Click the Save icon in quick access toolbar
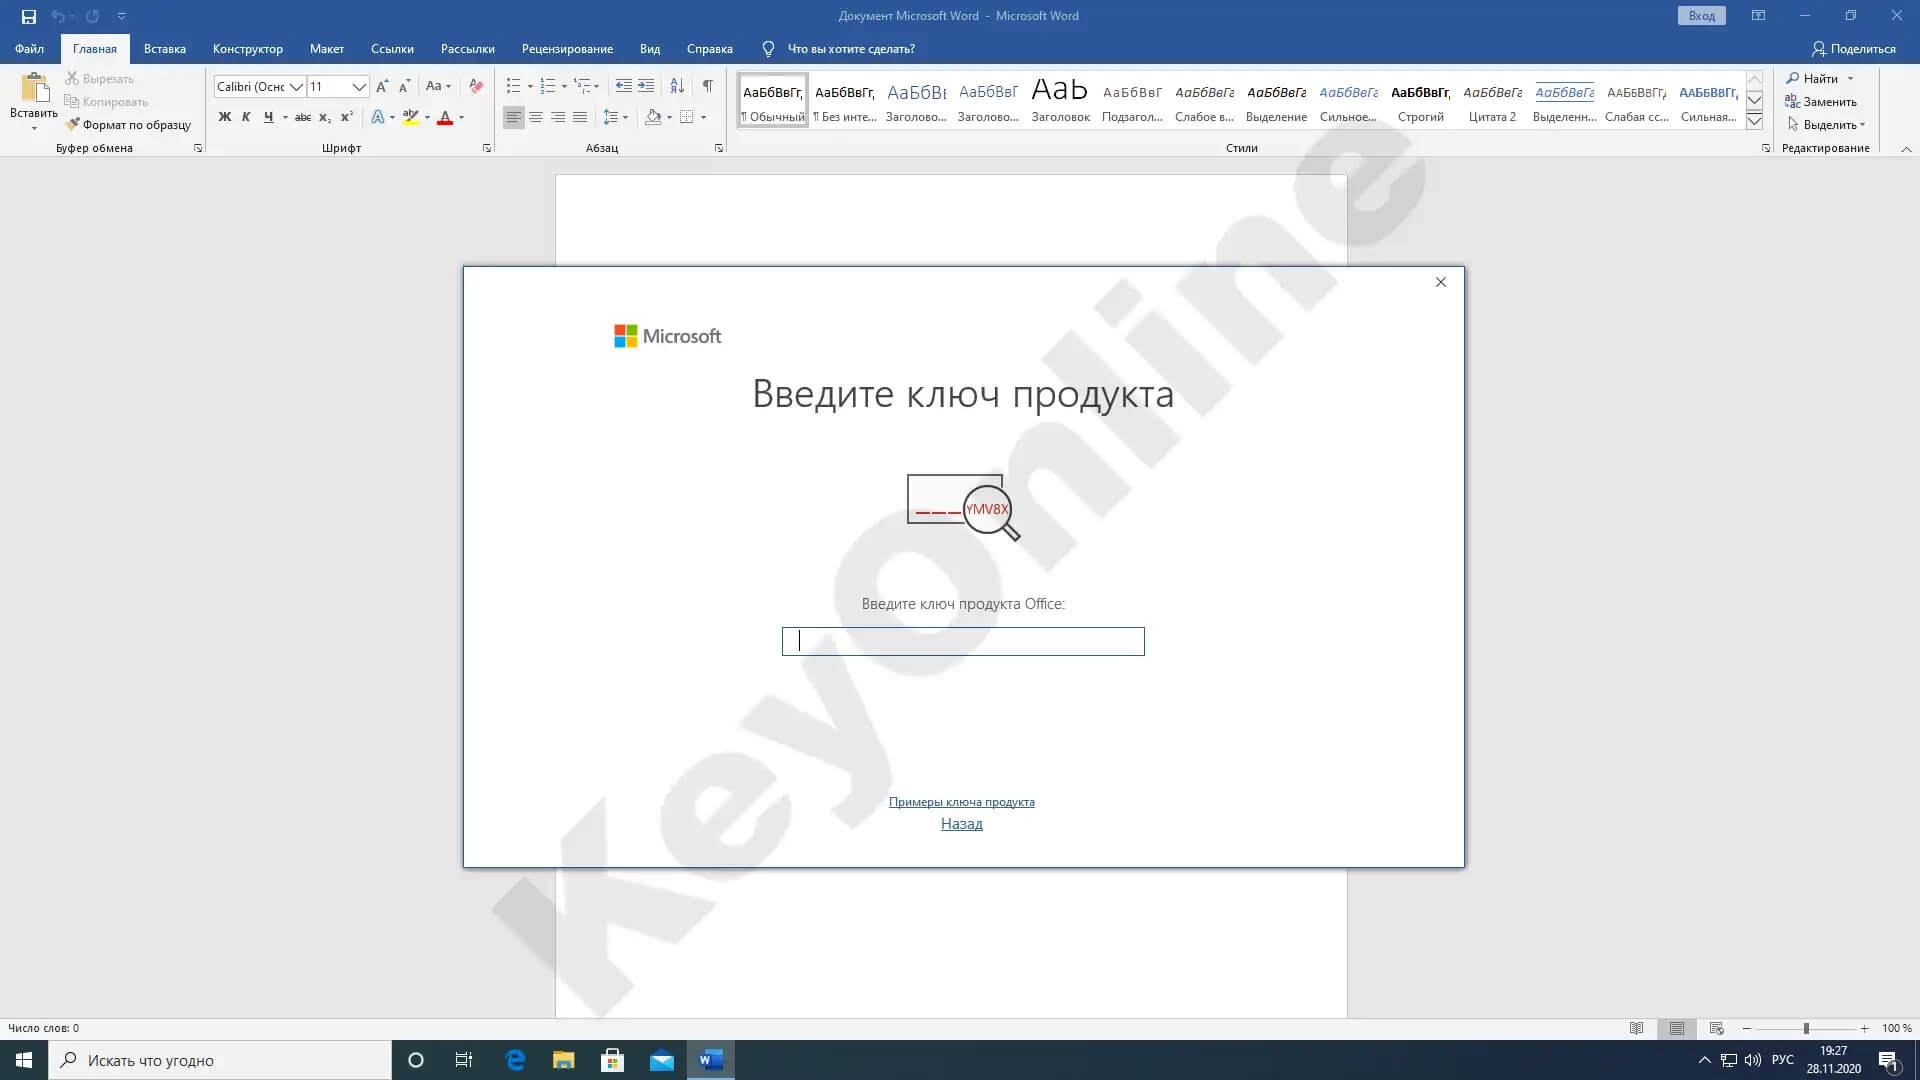 (29, 16)
